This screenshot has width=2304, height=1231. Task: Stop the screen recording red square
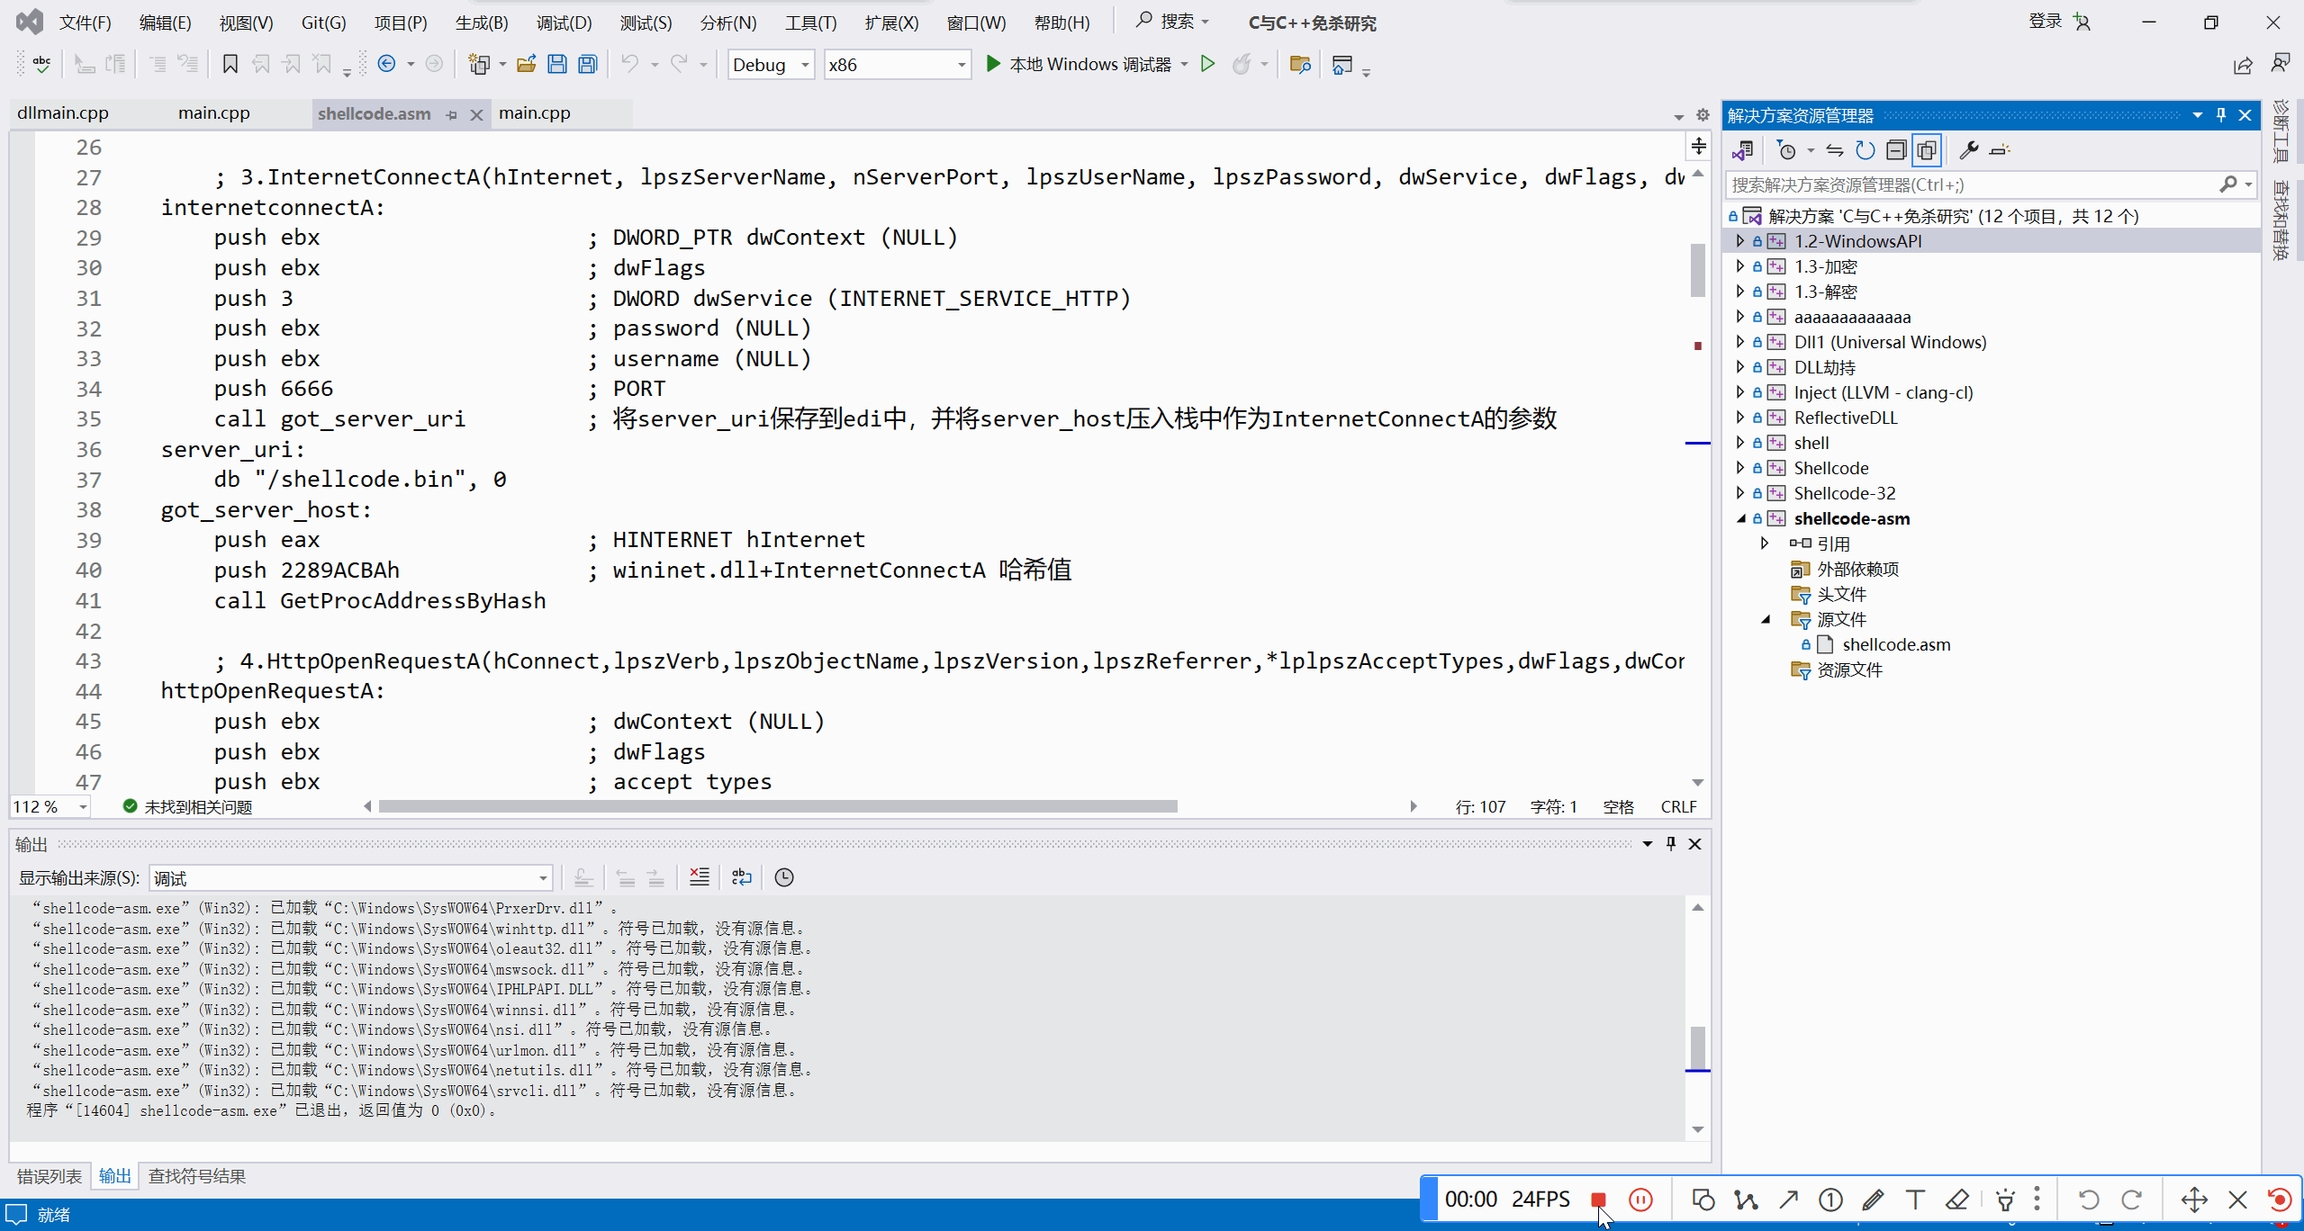coord(1598,1200)
